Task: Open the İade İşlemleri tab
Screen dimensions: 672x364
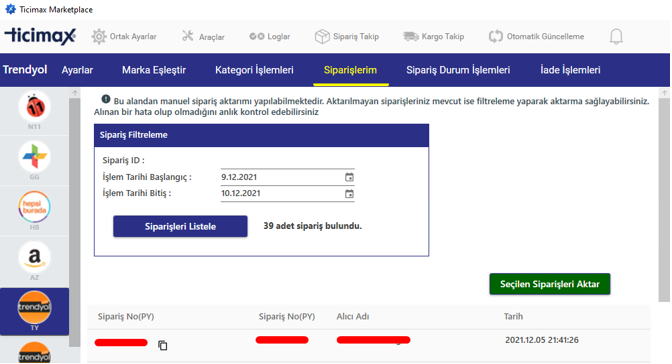Action: pyautogui.click(x=570, y=70)
